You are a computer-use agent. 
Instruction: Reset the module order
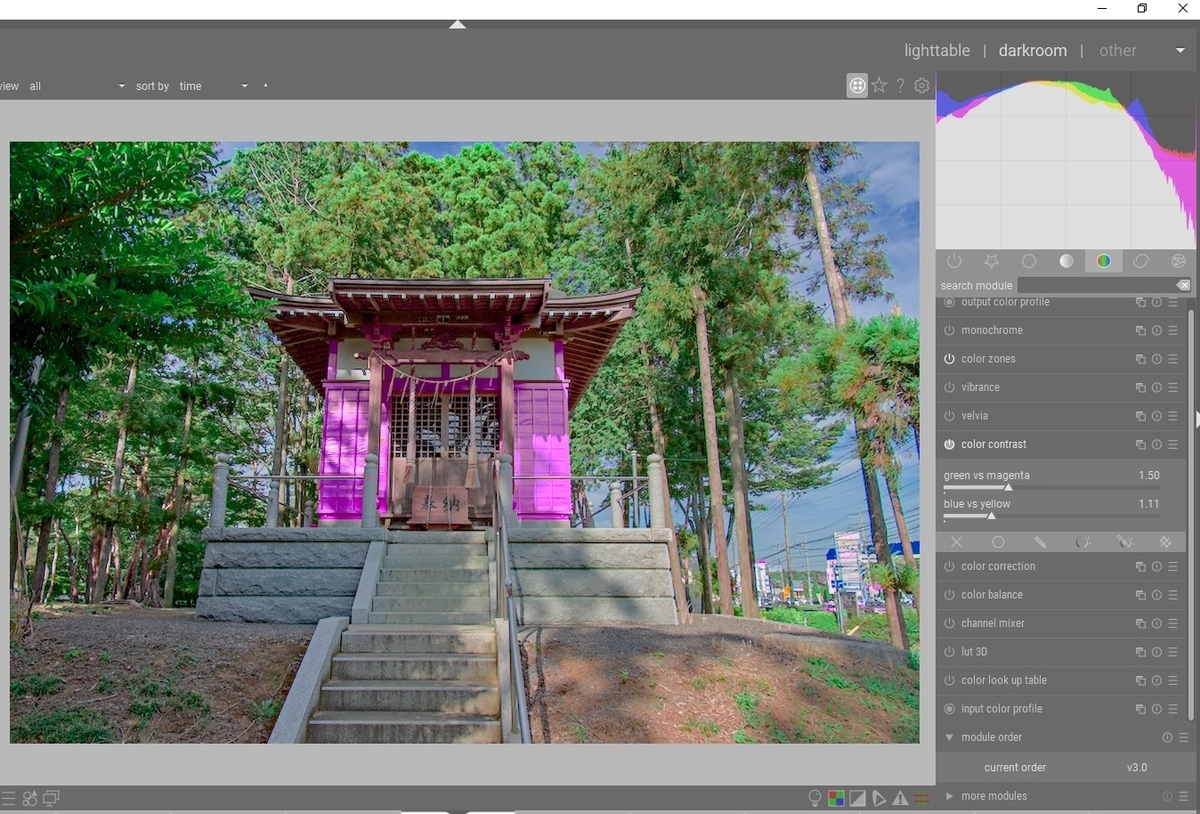(1167, 737)
